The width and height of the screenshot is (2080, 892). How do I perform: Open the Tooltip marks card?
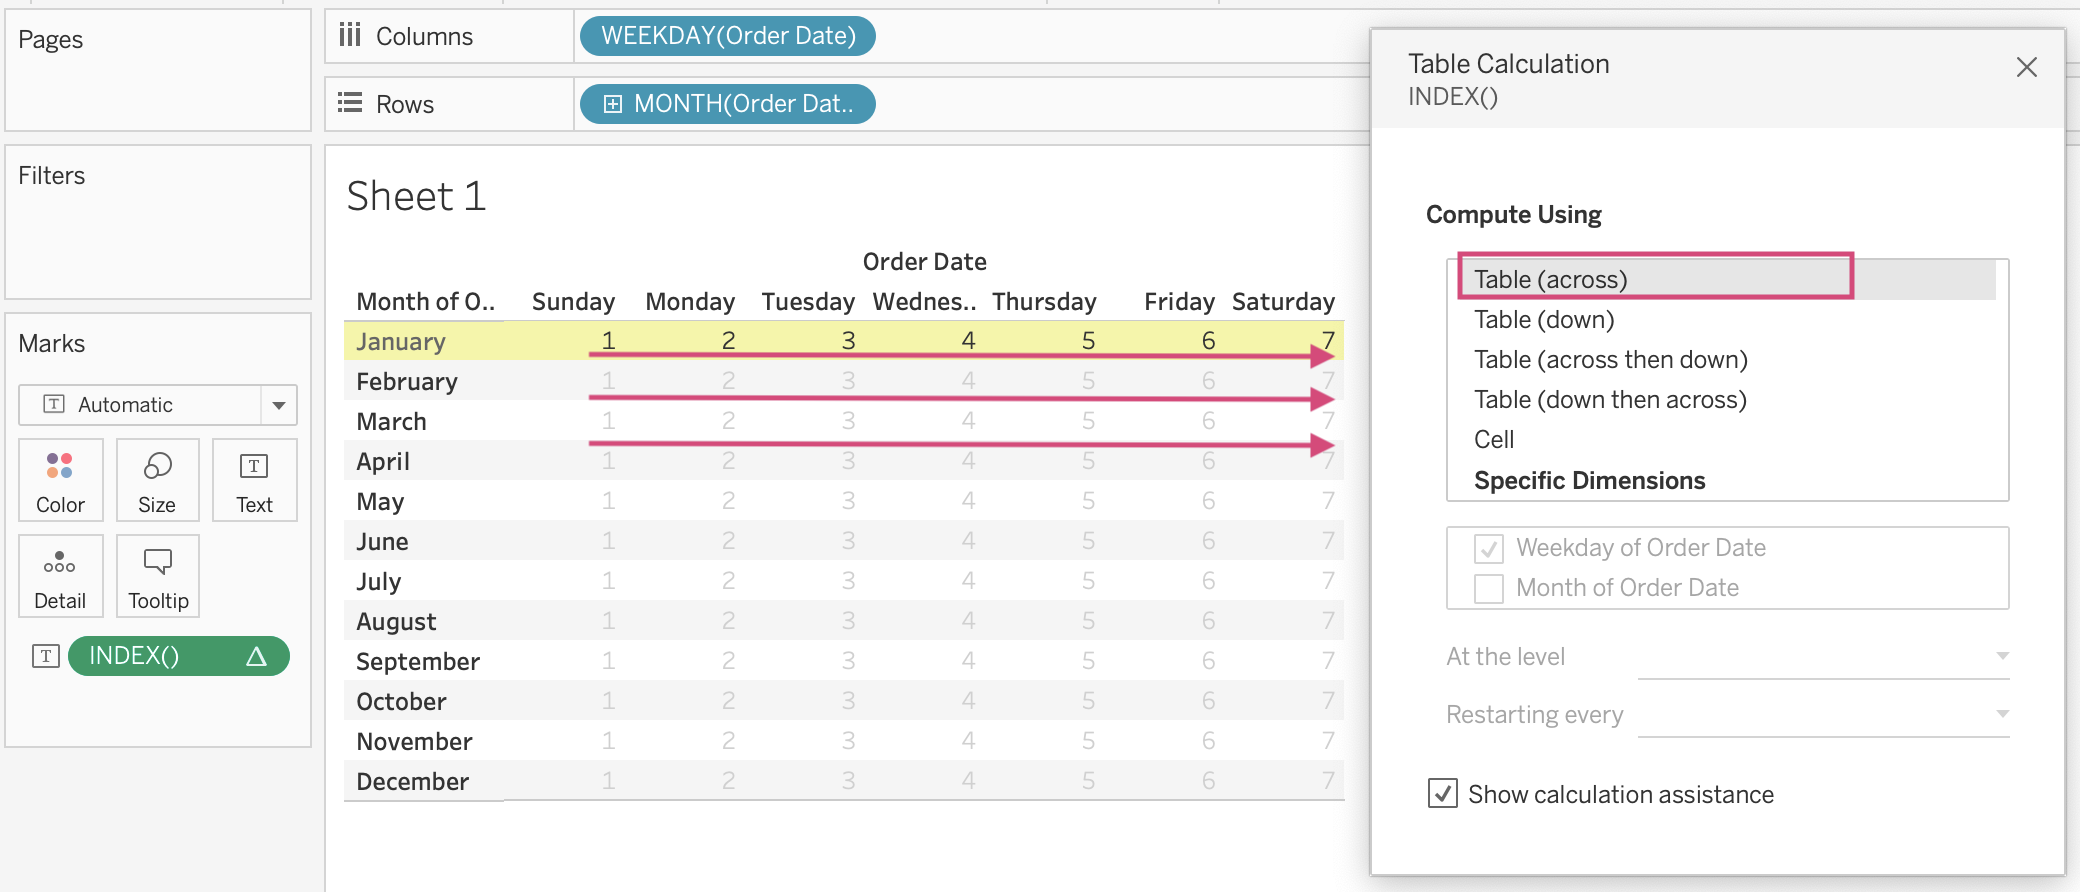(x=158, y=576)
